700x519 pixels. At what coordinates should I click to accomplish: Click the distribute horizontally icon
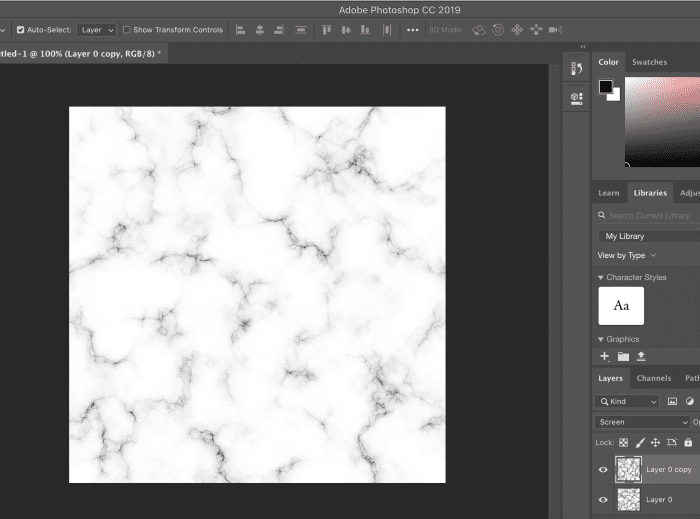[x=387, y=30]
